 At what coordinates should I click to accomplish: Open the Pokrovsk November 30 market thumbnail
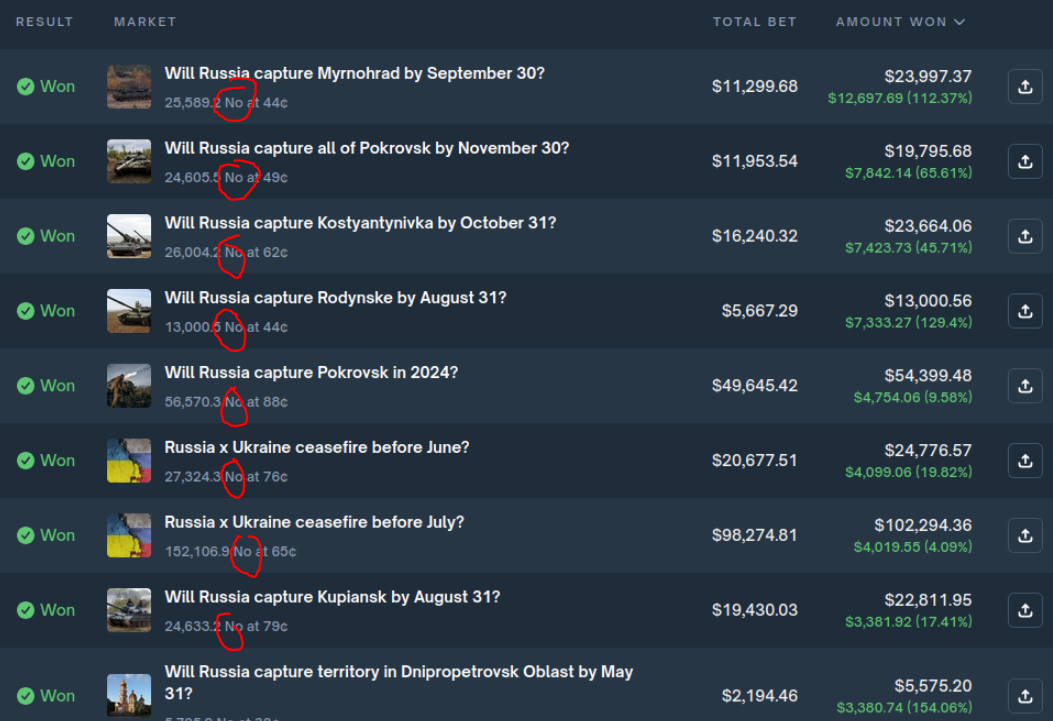click(x=129, y=161)
